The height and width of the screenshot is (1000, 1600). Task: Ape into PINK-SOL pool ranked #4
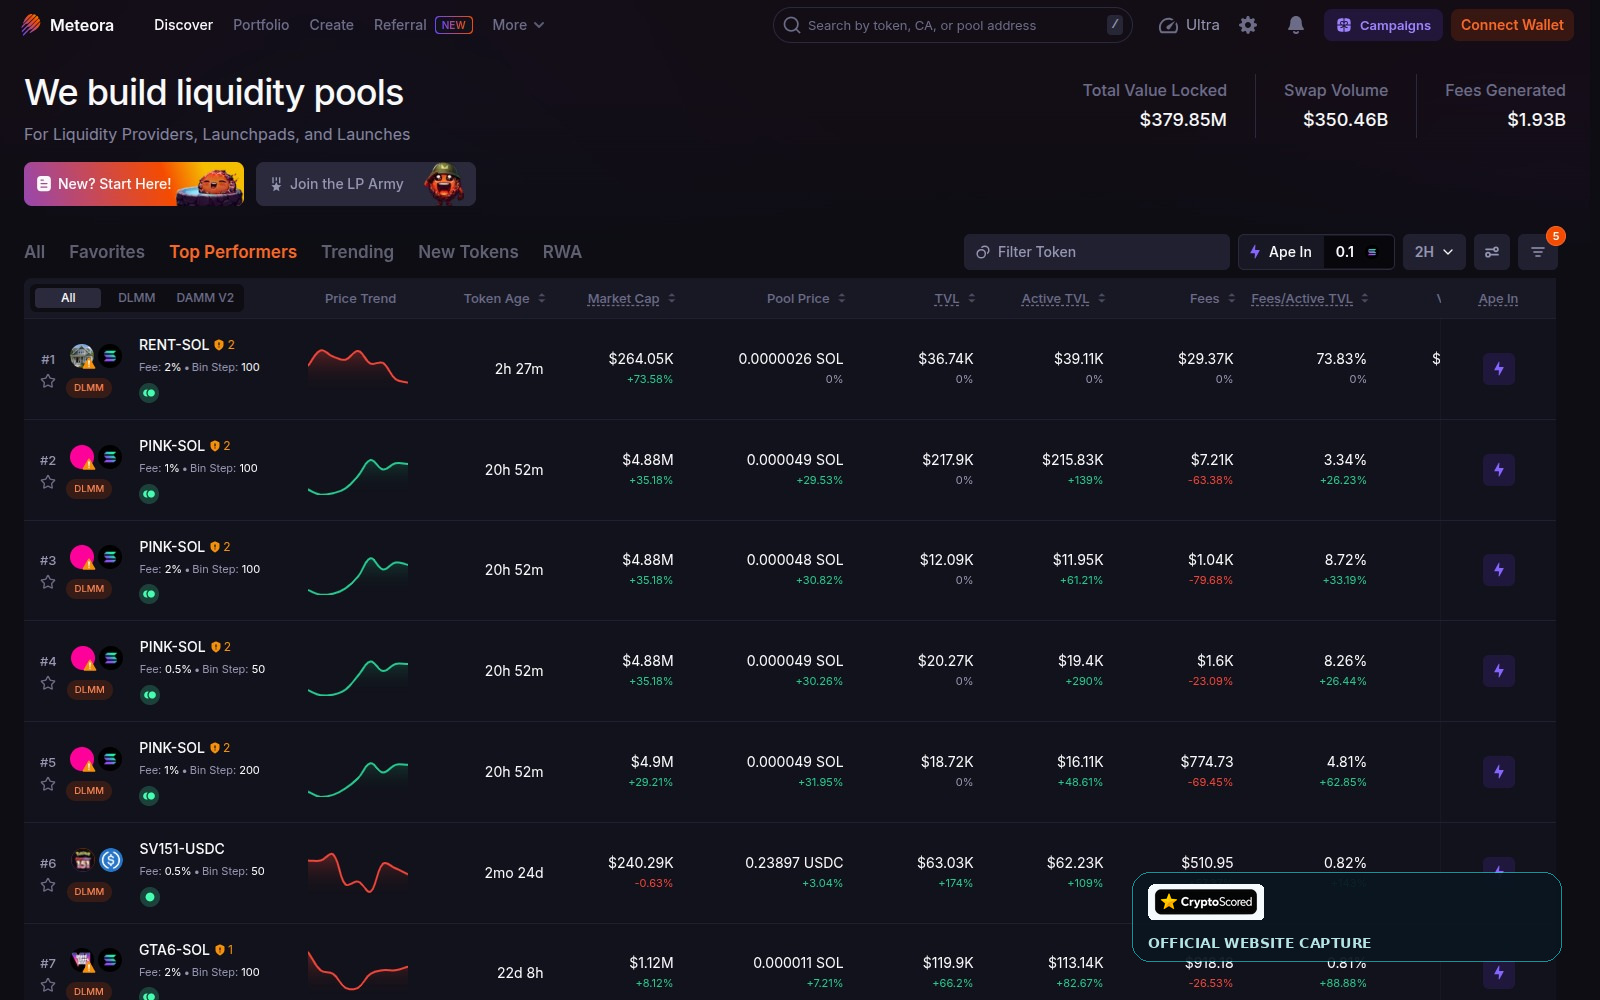(x=1499, y=671)
